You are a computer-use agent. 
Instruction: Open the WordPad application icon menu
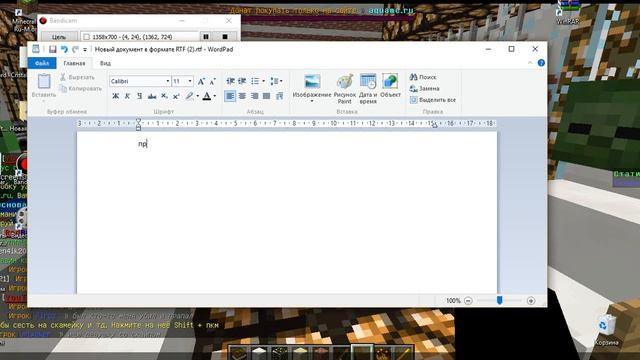point(36,49)
